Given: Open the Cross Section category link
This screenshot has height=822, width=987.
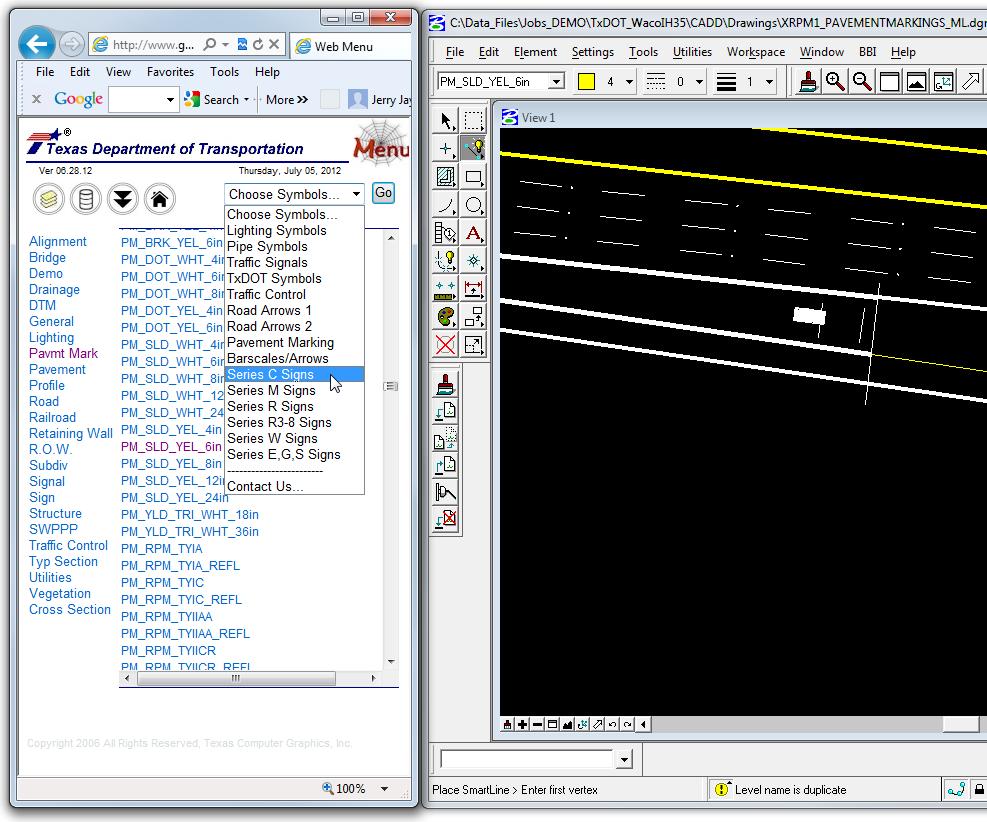Looking at the screenshot, I should [x=69, y=609].
